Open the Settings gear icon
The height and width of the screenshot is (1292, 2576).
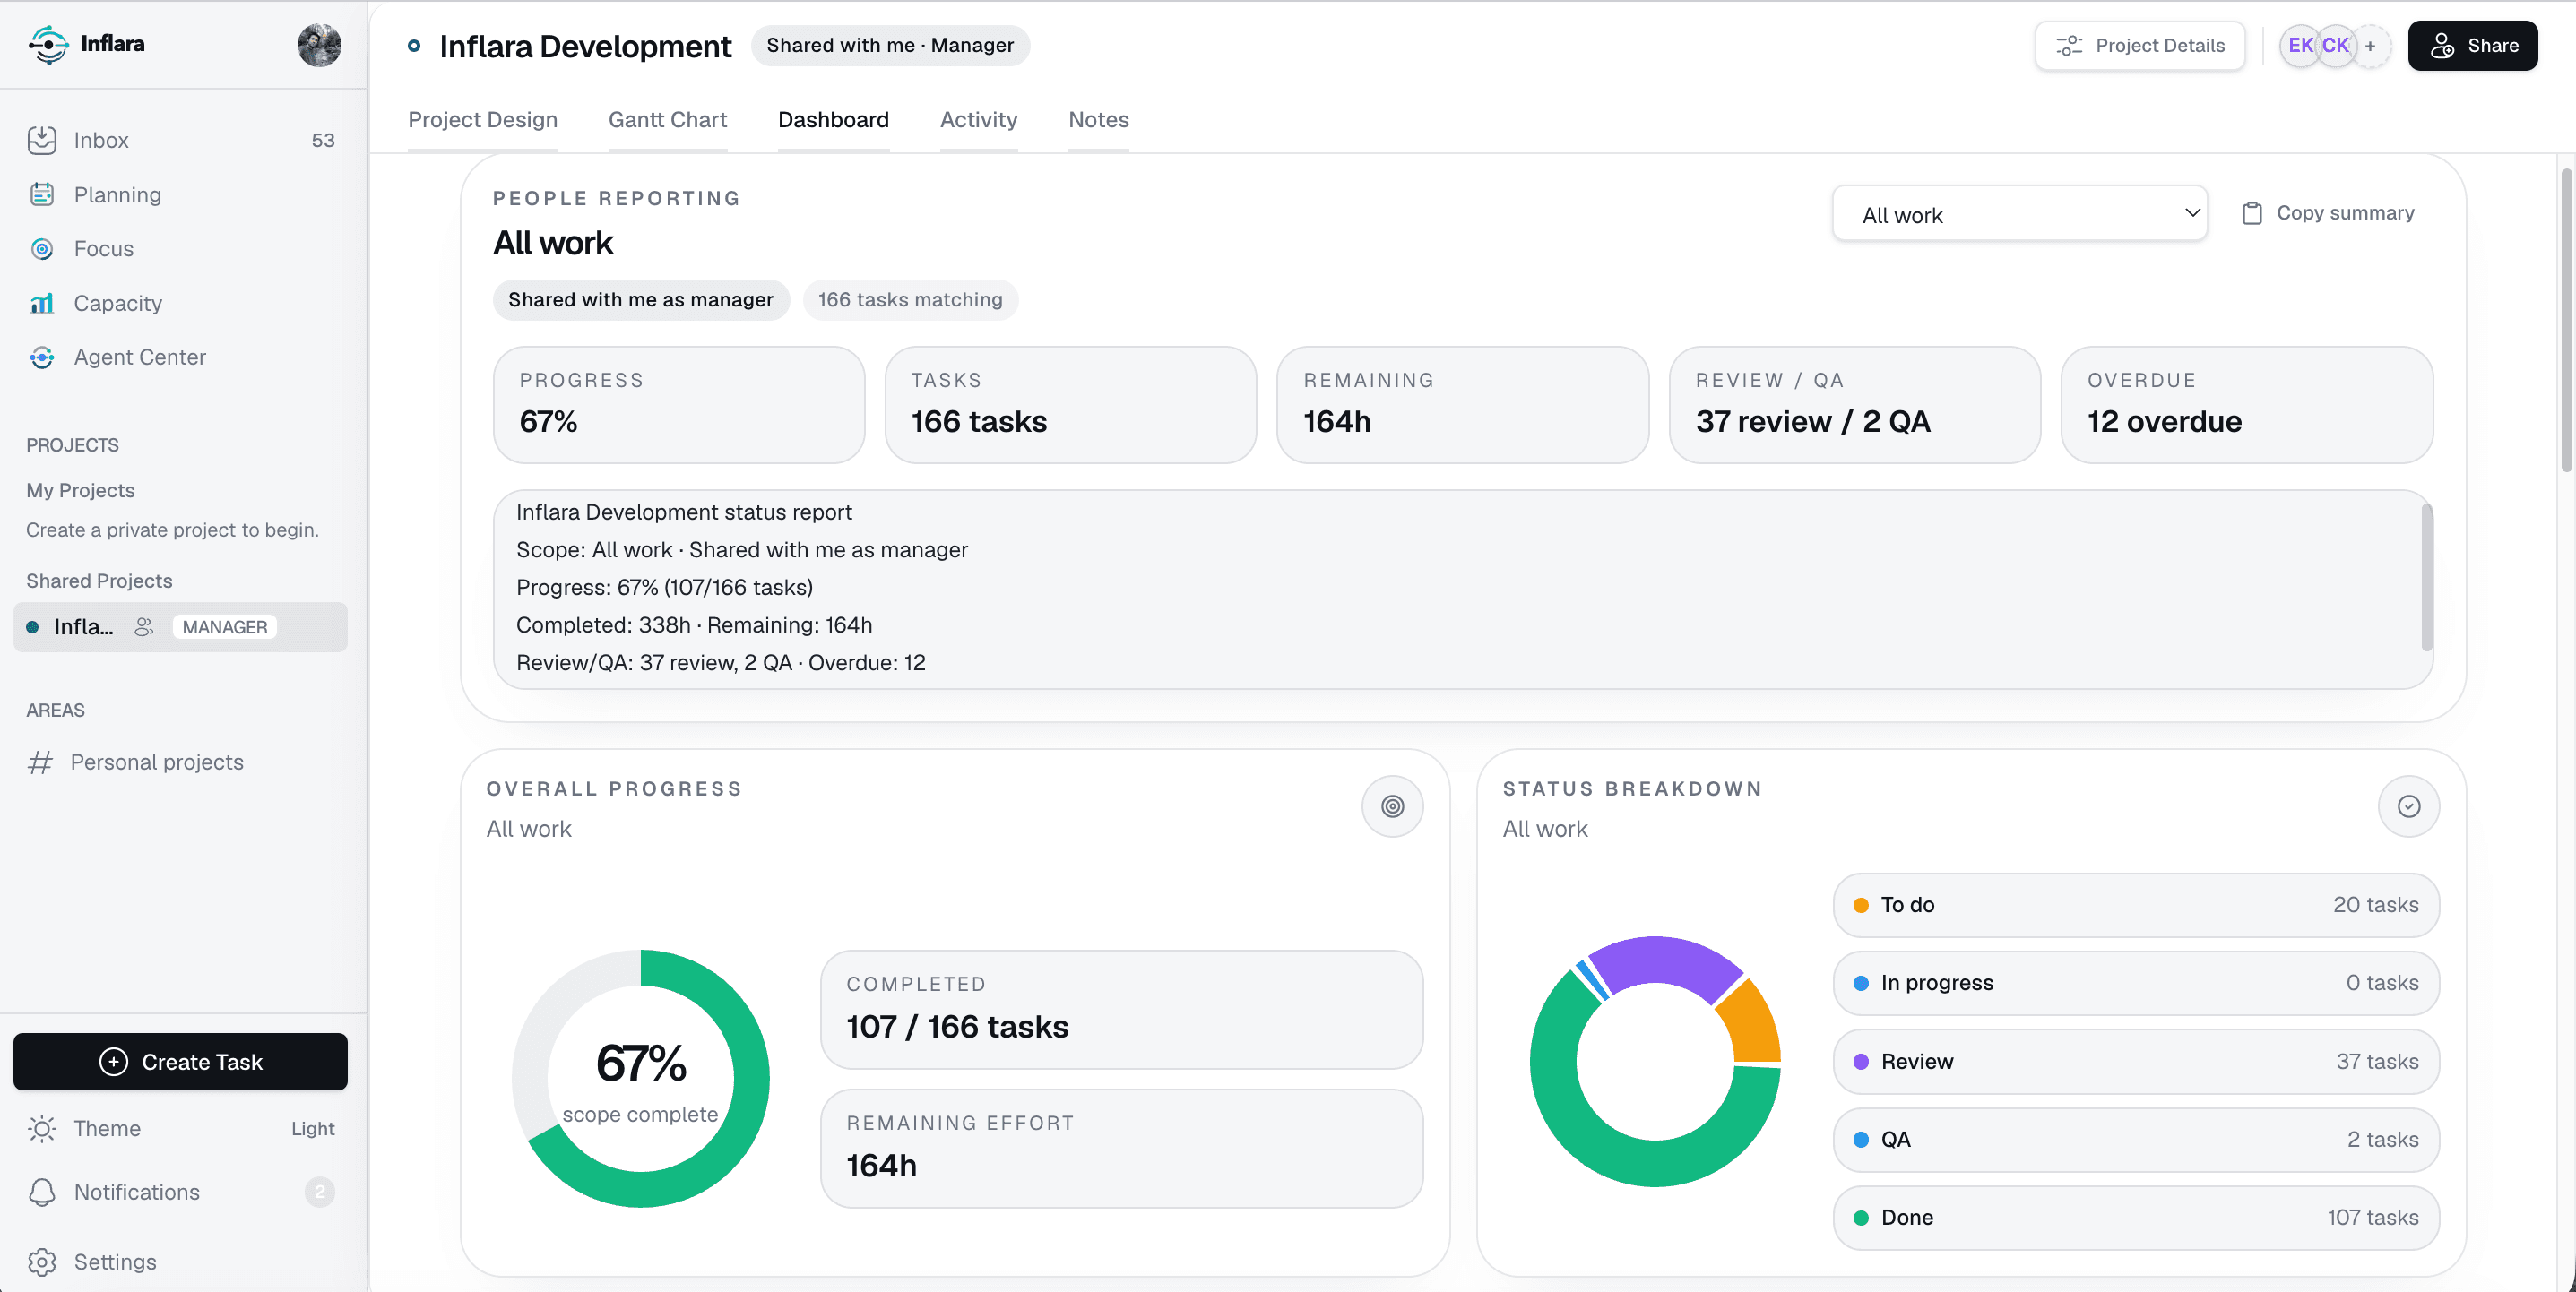[42, 1262]
